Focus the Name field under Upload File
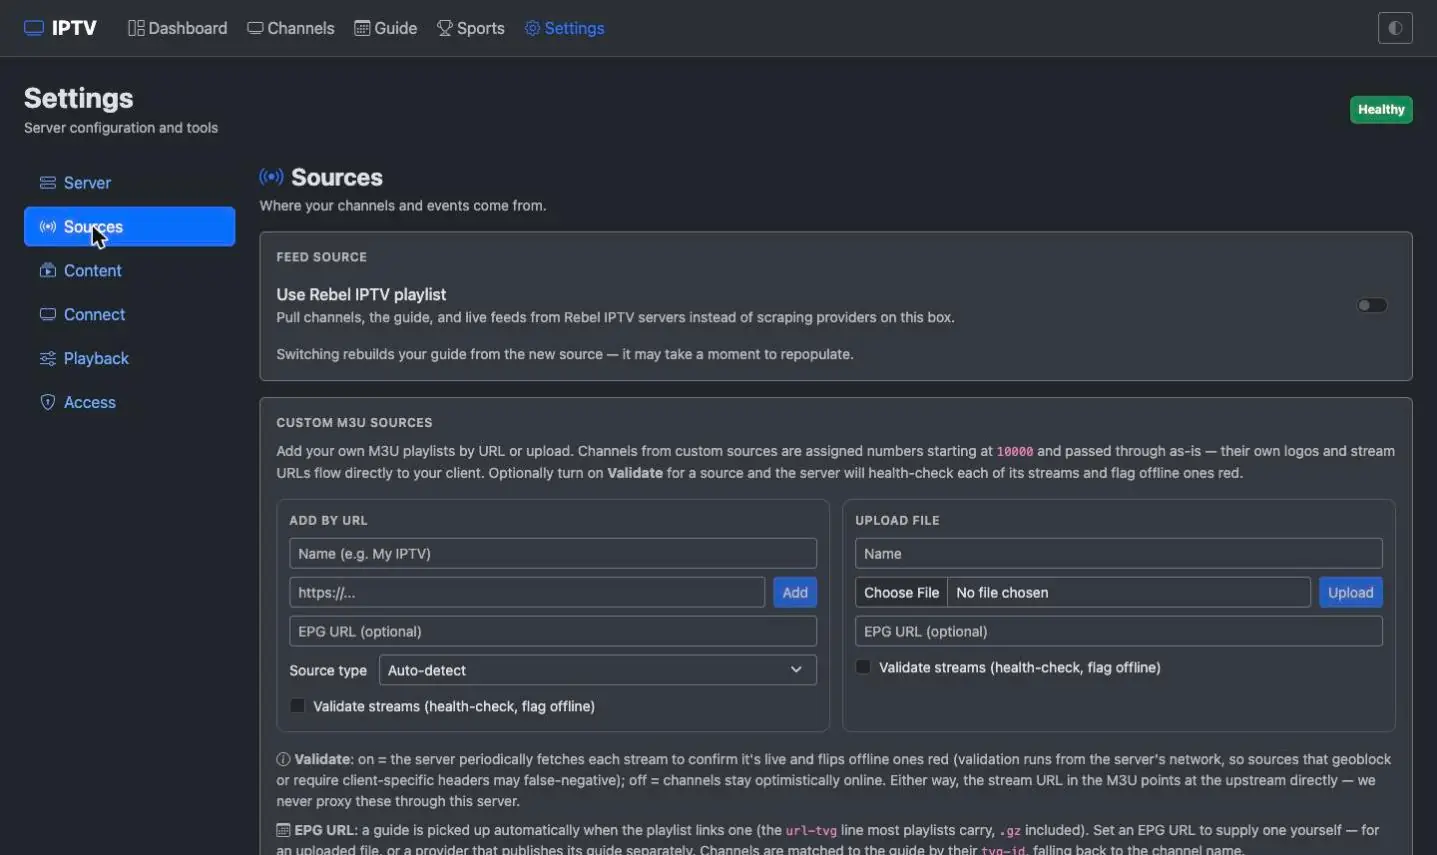 pyautogui.click(x=1119, y=553)
